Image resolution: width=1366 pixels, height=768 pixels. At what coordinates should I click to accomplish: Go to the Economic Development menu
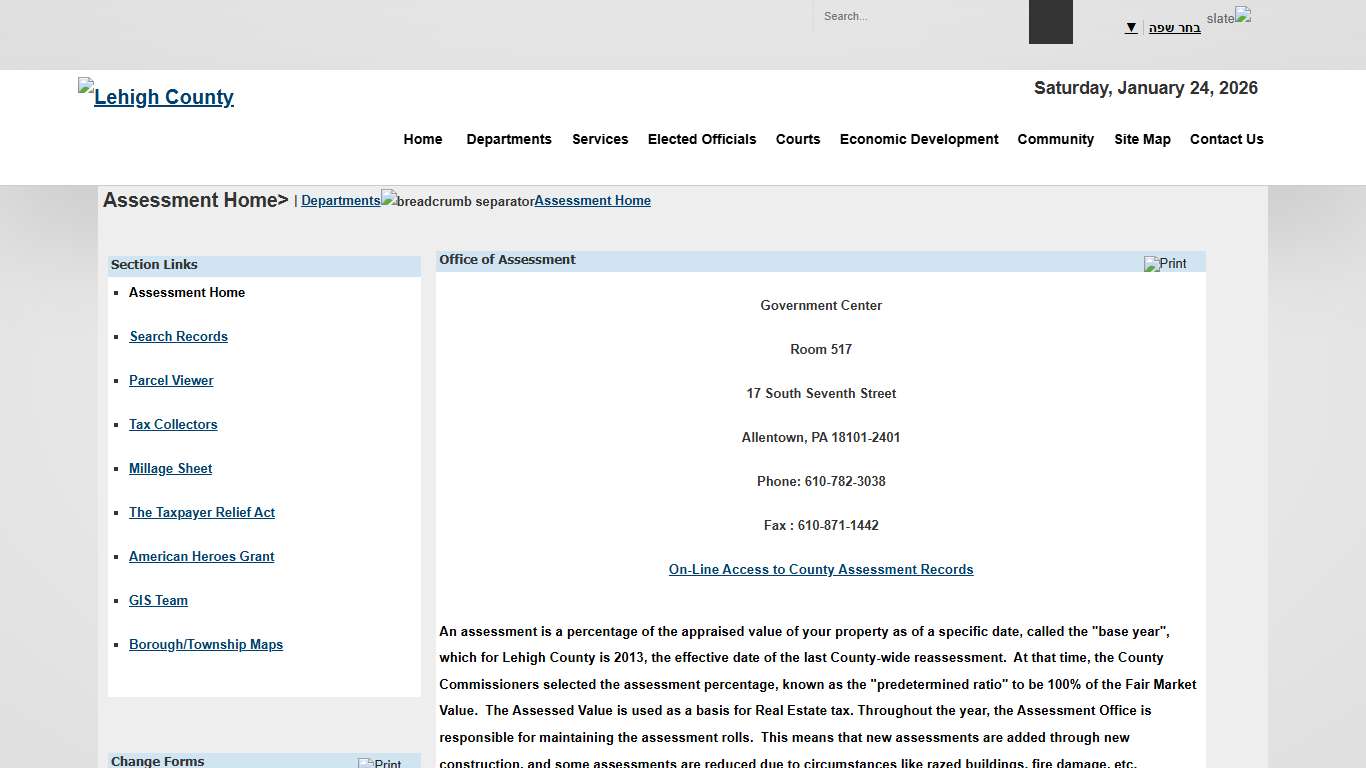(918, 139)
